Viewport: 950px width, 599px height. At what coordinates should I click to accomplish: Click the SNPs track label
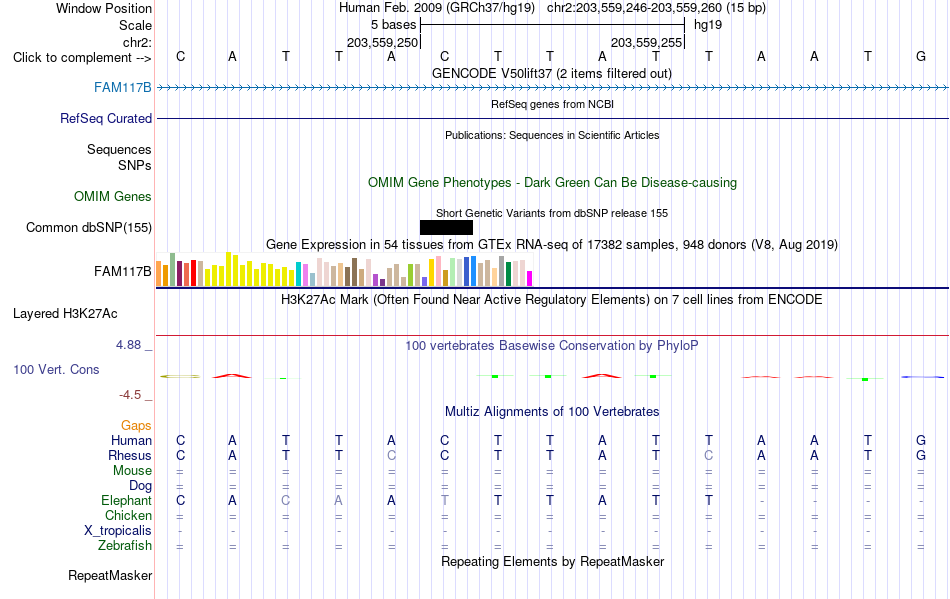pos(135,165)
